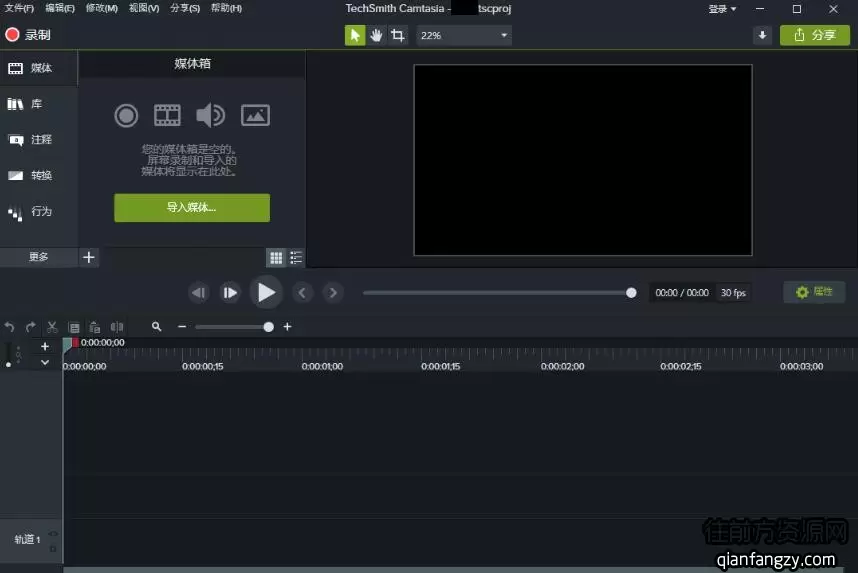Image resolution: width=858 pixels, height=573 pixels.
Task: Open the 属性 properties panel
Action: (814, 292)
